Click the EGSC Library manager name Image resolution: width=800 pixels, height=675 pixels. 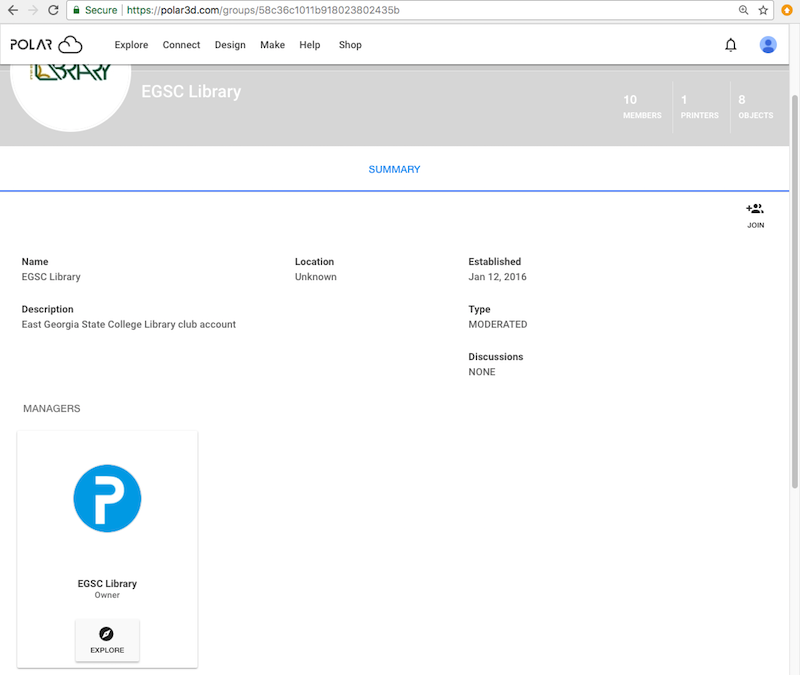[x=107, y=583]
